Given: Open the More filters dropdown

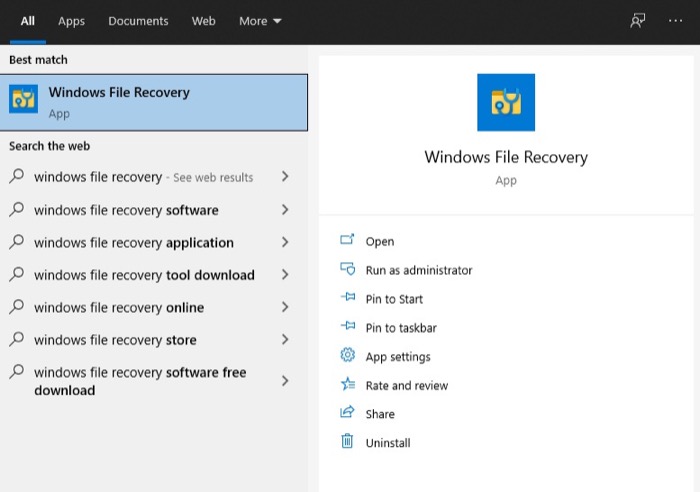Looking at the screenshot, I should pyautogui.click(x=260, y=21).
